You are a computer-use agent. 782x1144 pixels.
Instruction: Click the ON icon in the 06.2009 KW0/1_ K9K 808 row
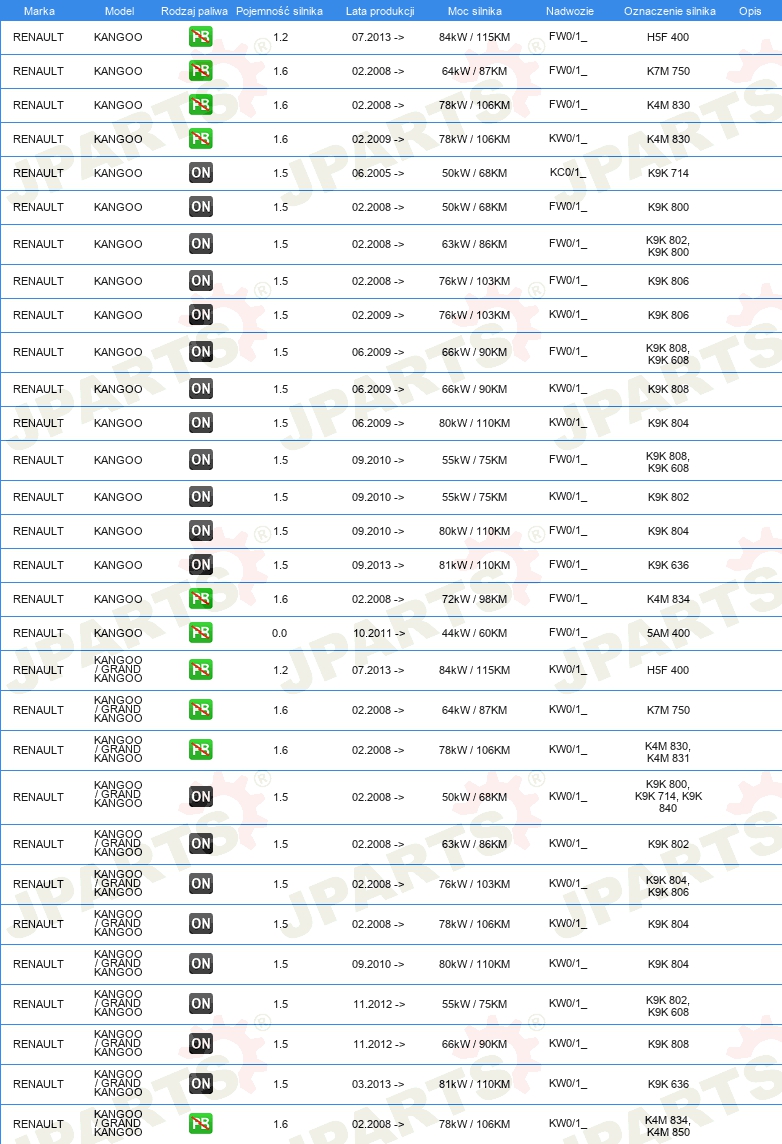[x=201, y=389]
